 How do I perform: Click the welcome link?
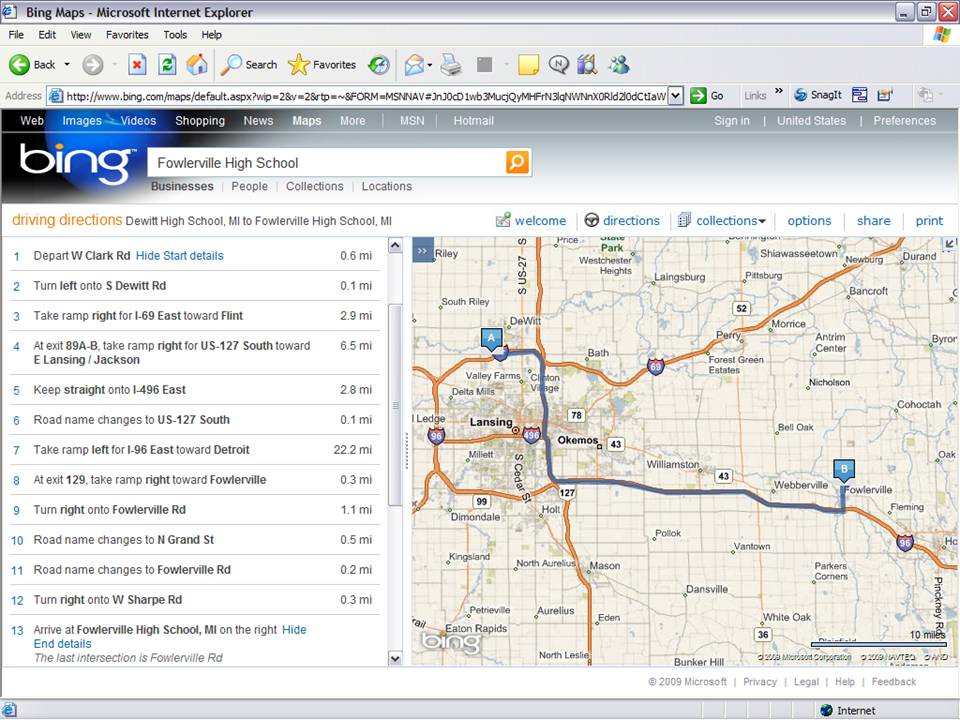click(x=531, y=220)
